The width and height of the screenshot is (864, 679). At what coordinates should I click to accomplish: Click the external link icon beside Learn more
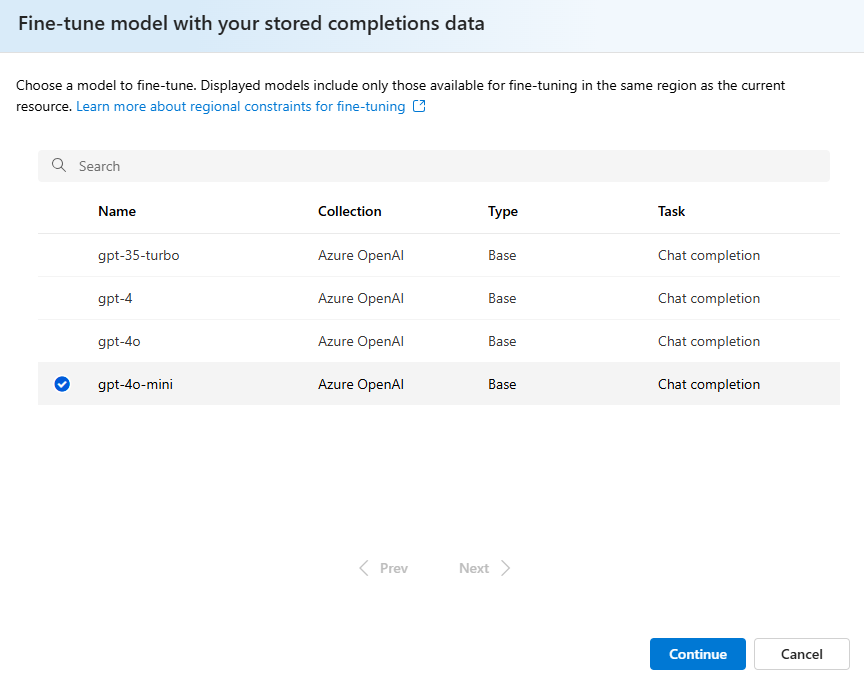point(419,106)
